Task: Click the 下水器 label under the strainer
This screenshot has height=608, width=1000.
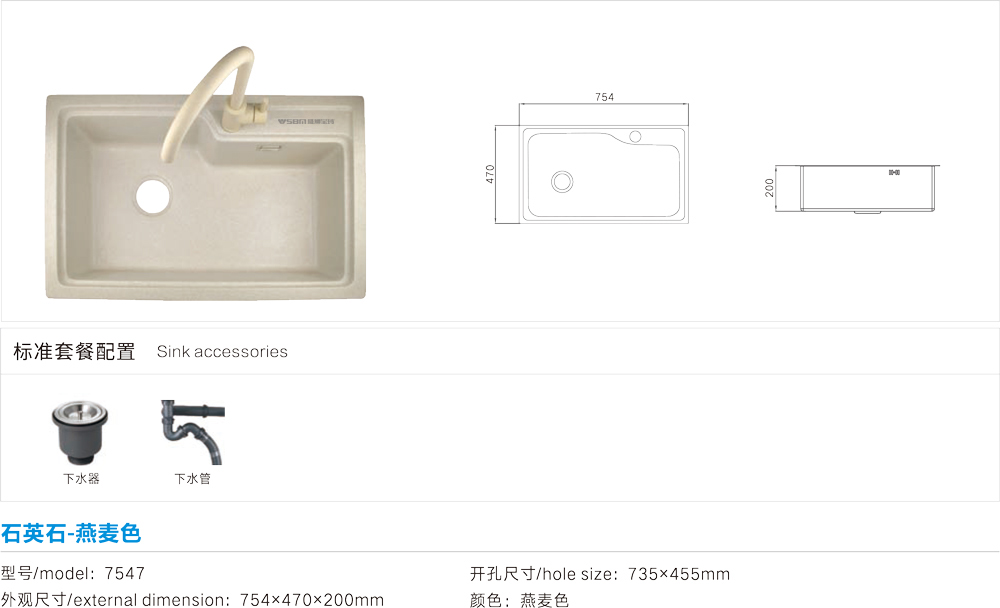Action: 81,478
